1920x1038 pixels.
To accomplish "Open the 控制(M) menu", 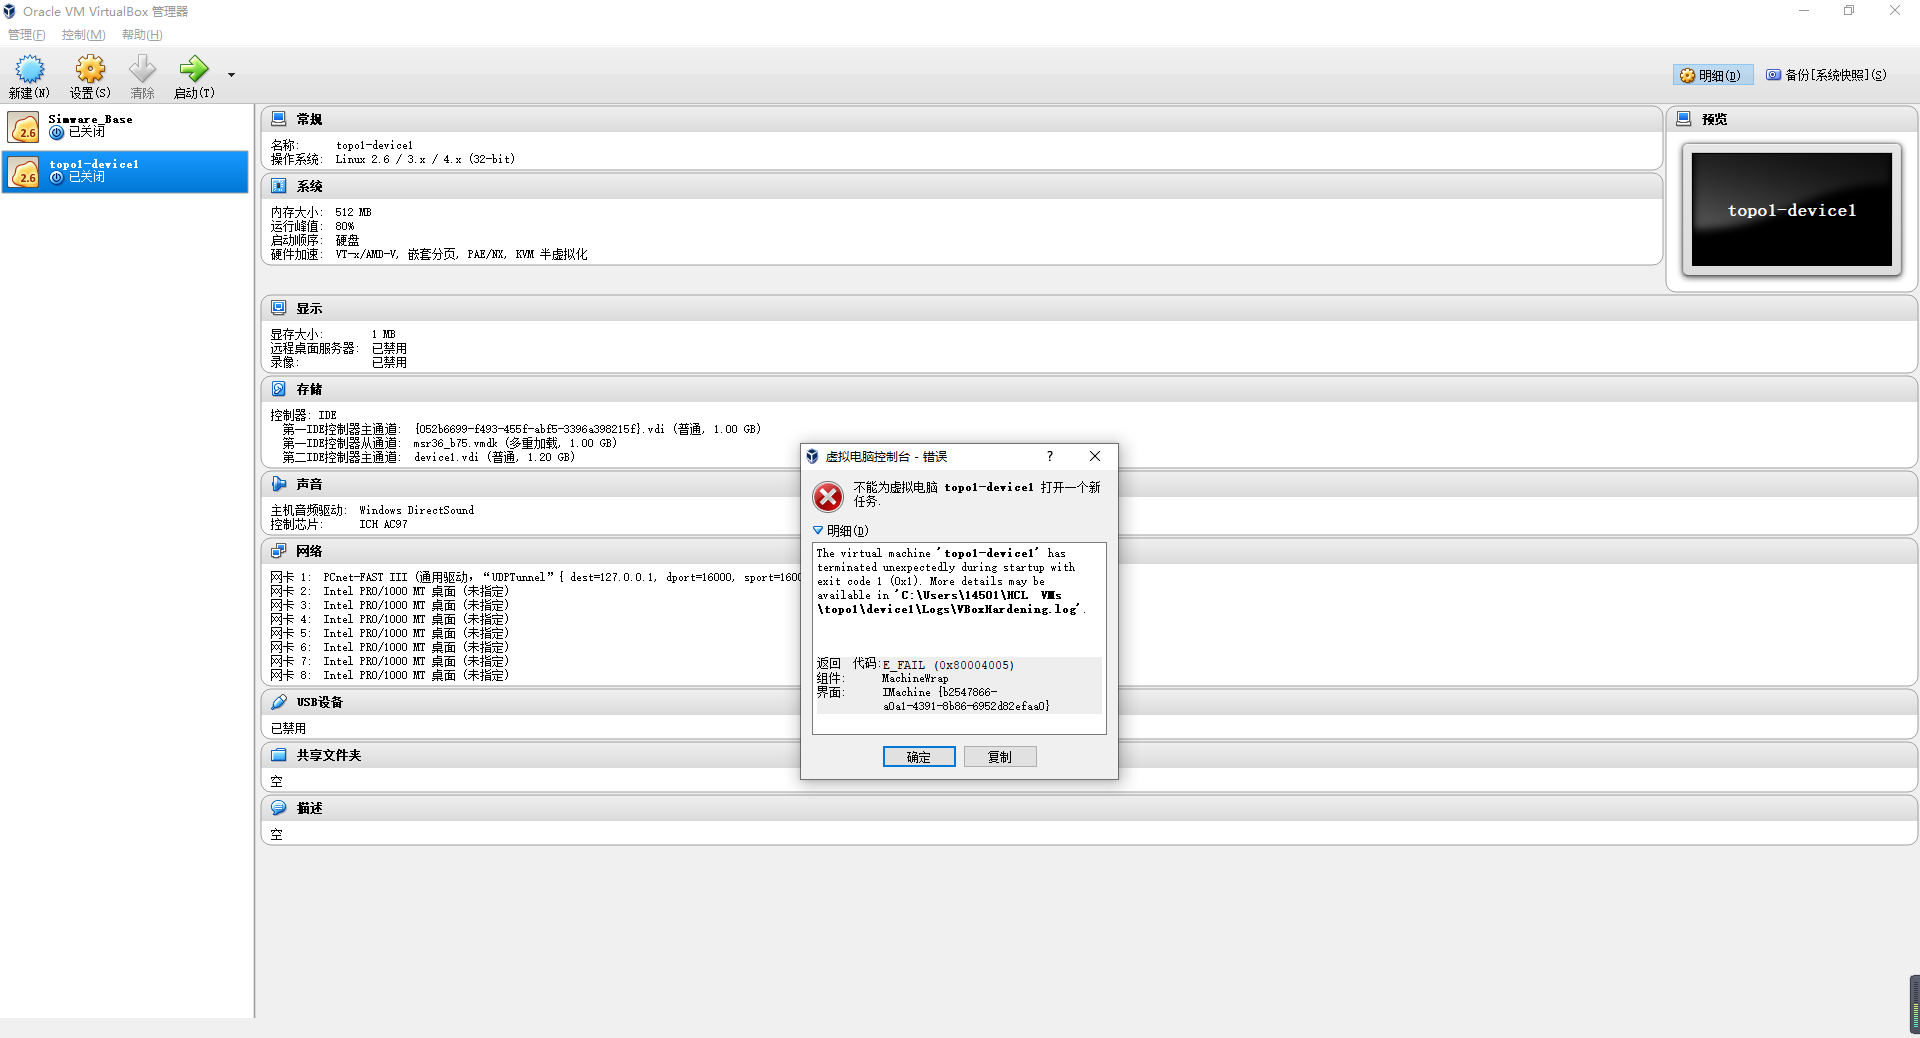I will pos(84,35).
